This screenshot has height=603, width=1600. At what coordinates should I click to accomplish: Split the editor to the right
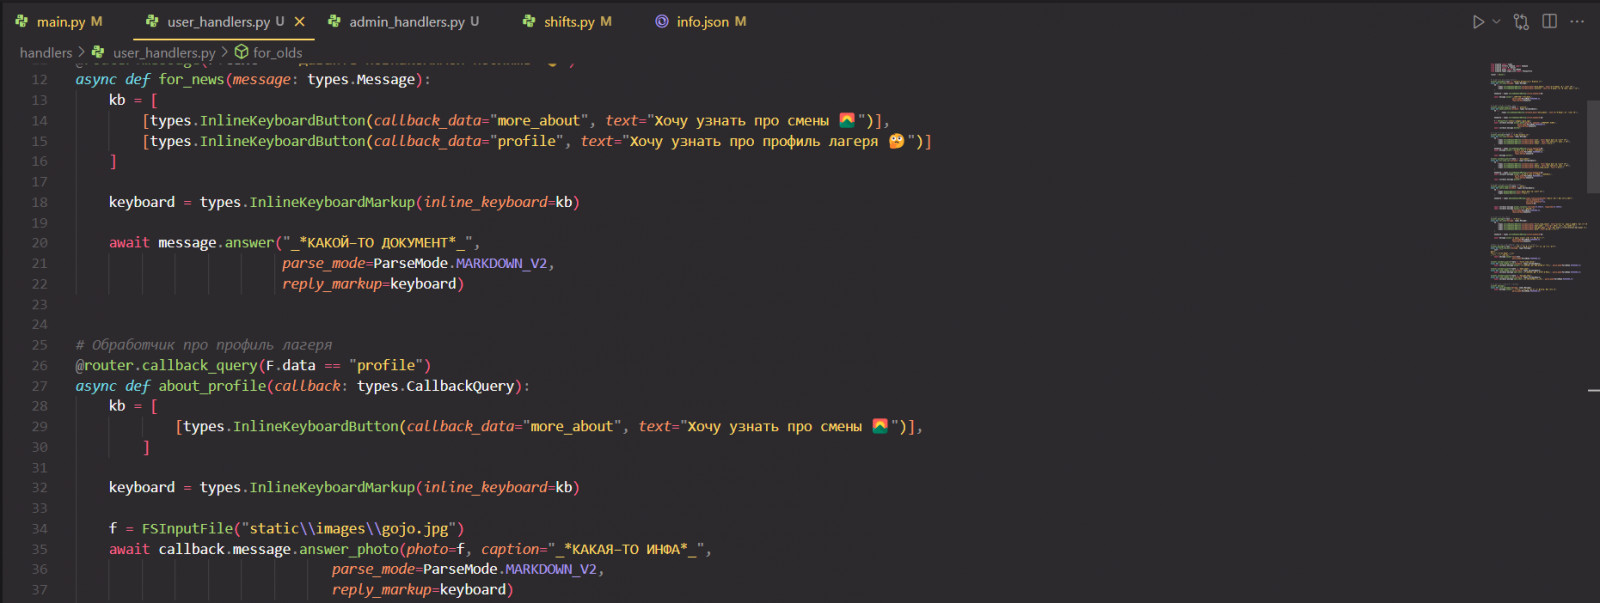tap(1549, 21)
